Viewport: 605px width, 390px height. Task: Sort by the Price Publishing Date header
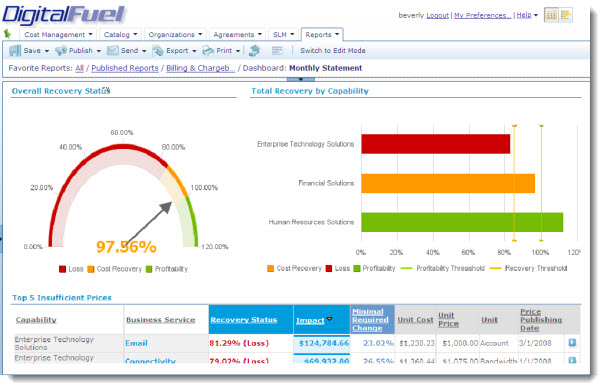[x=541, y=320]
